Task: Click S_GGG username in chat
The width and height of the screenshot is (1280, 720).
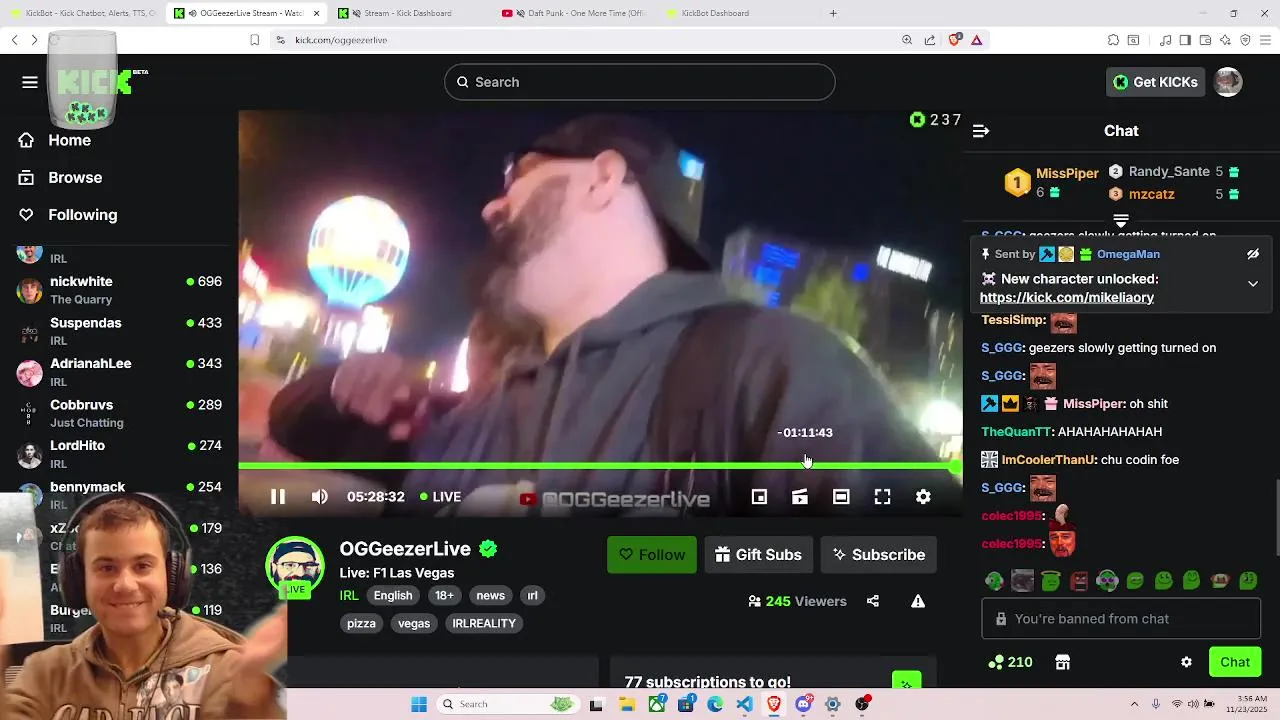Action: (x=1002, y=348)
